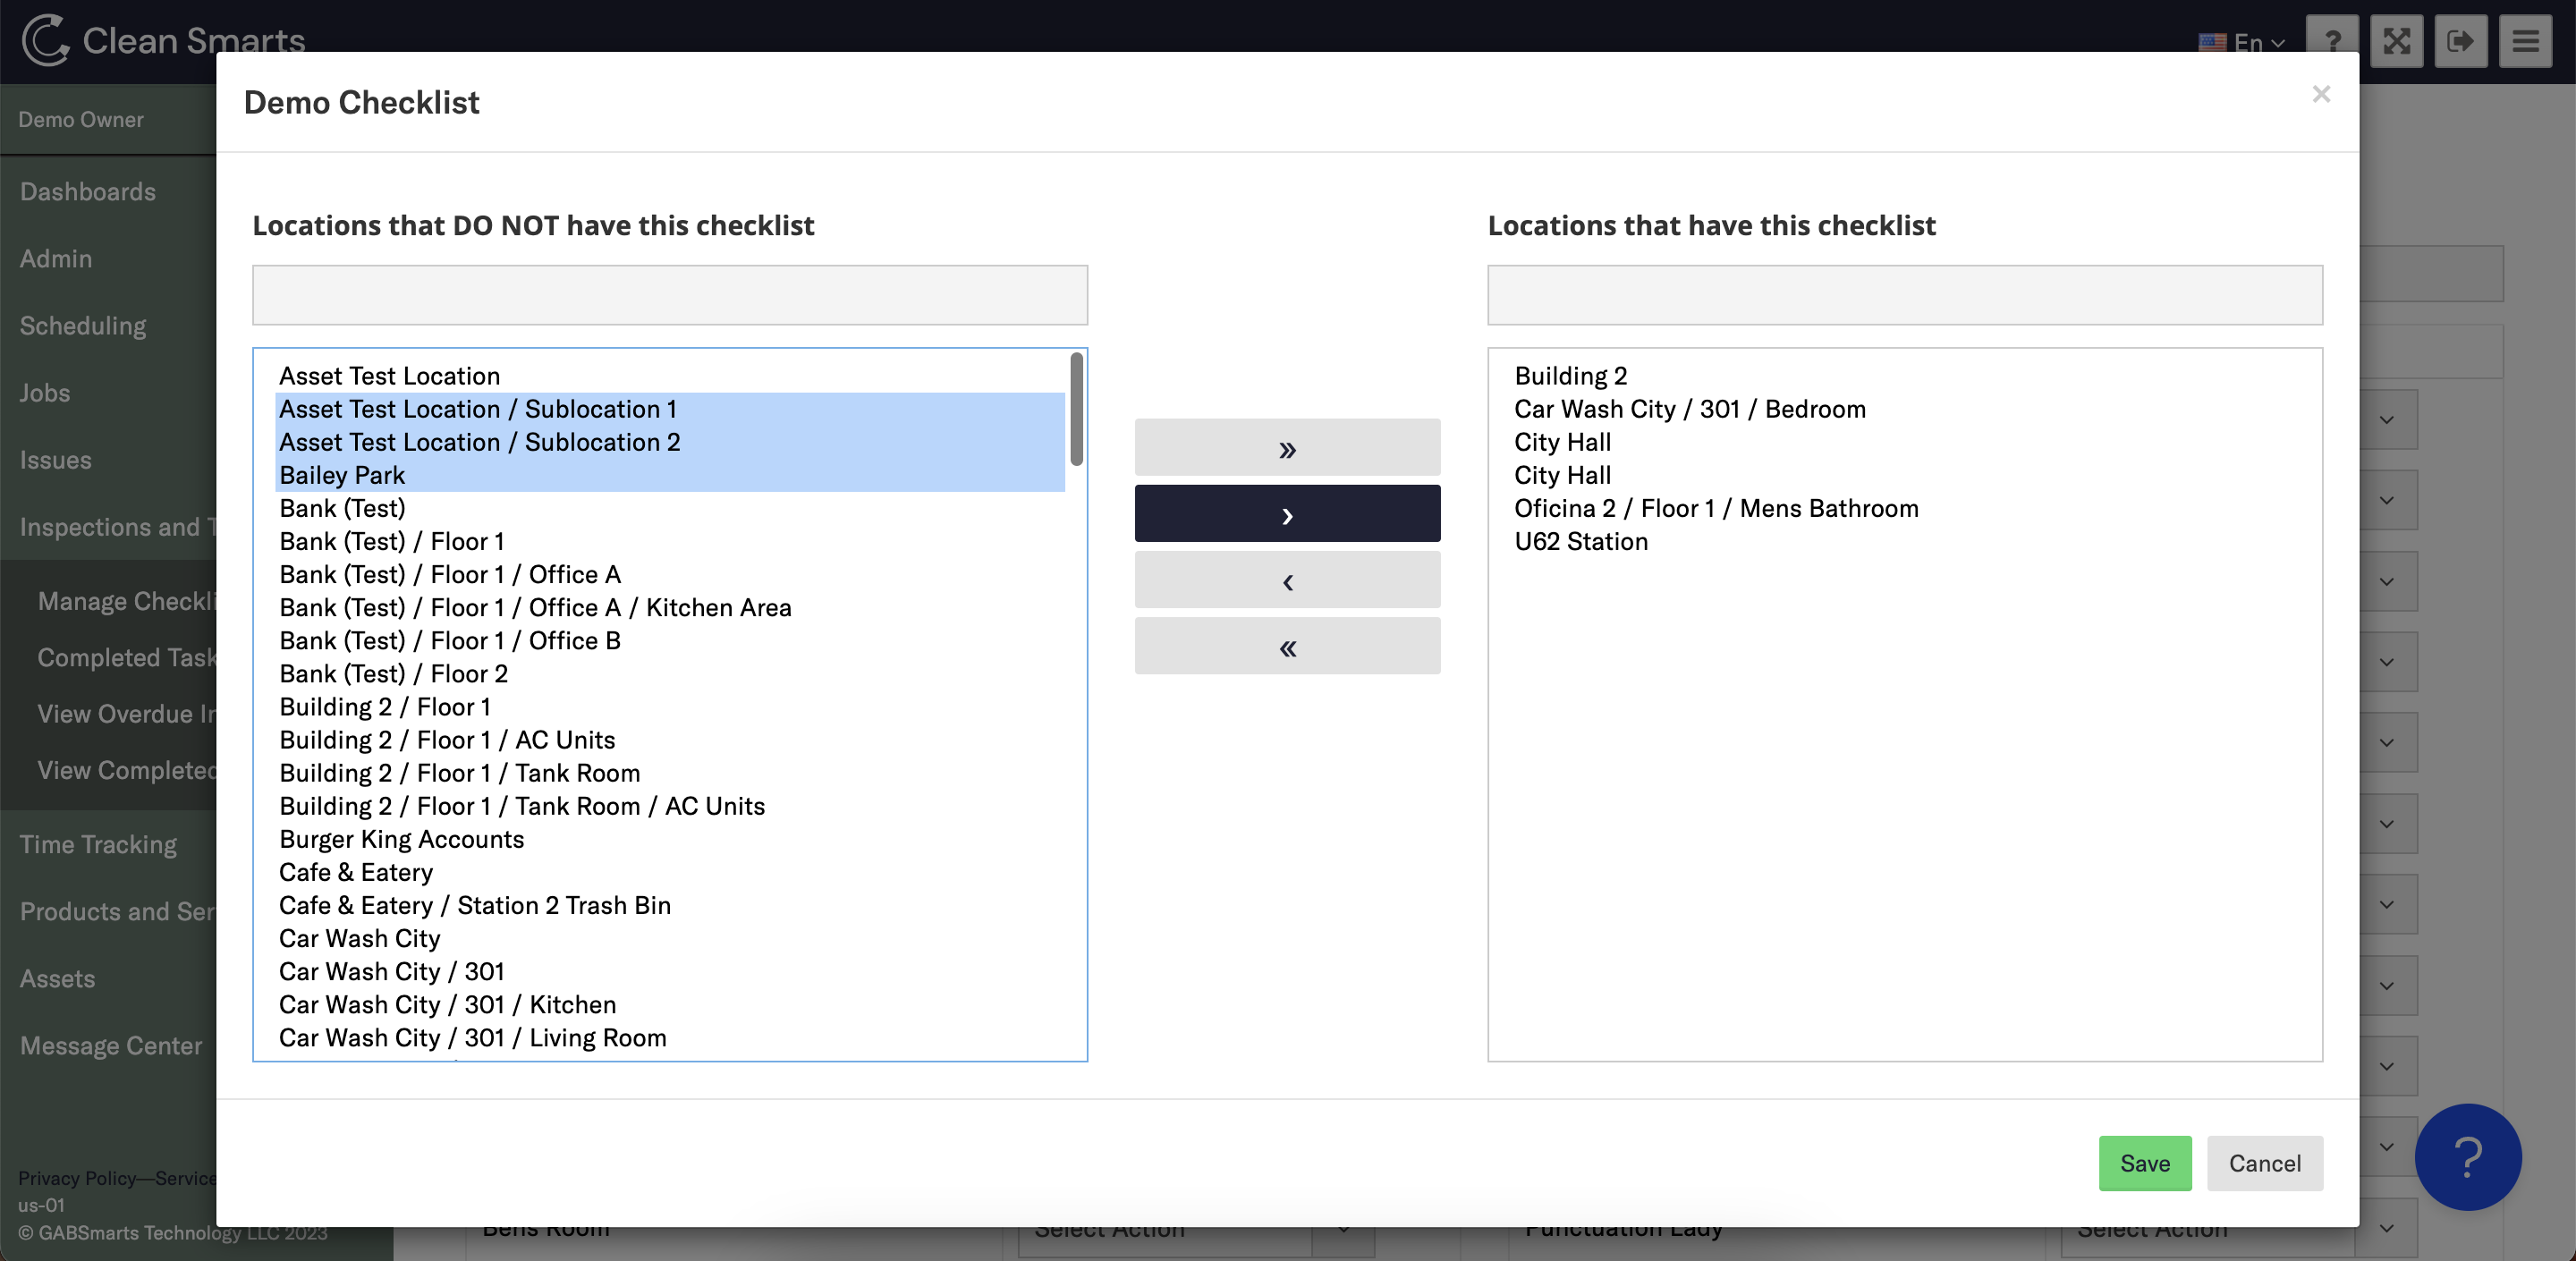Click the fullscreen expand icon in header
This screenshot has width=2576, height=1261.
pyautogui.click(x=2396, y=41)
